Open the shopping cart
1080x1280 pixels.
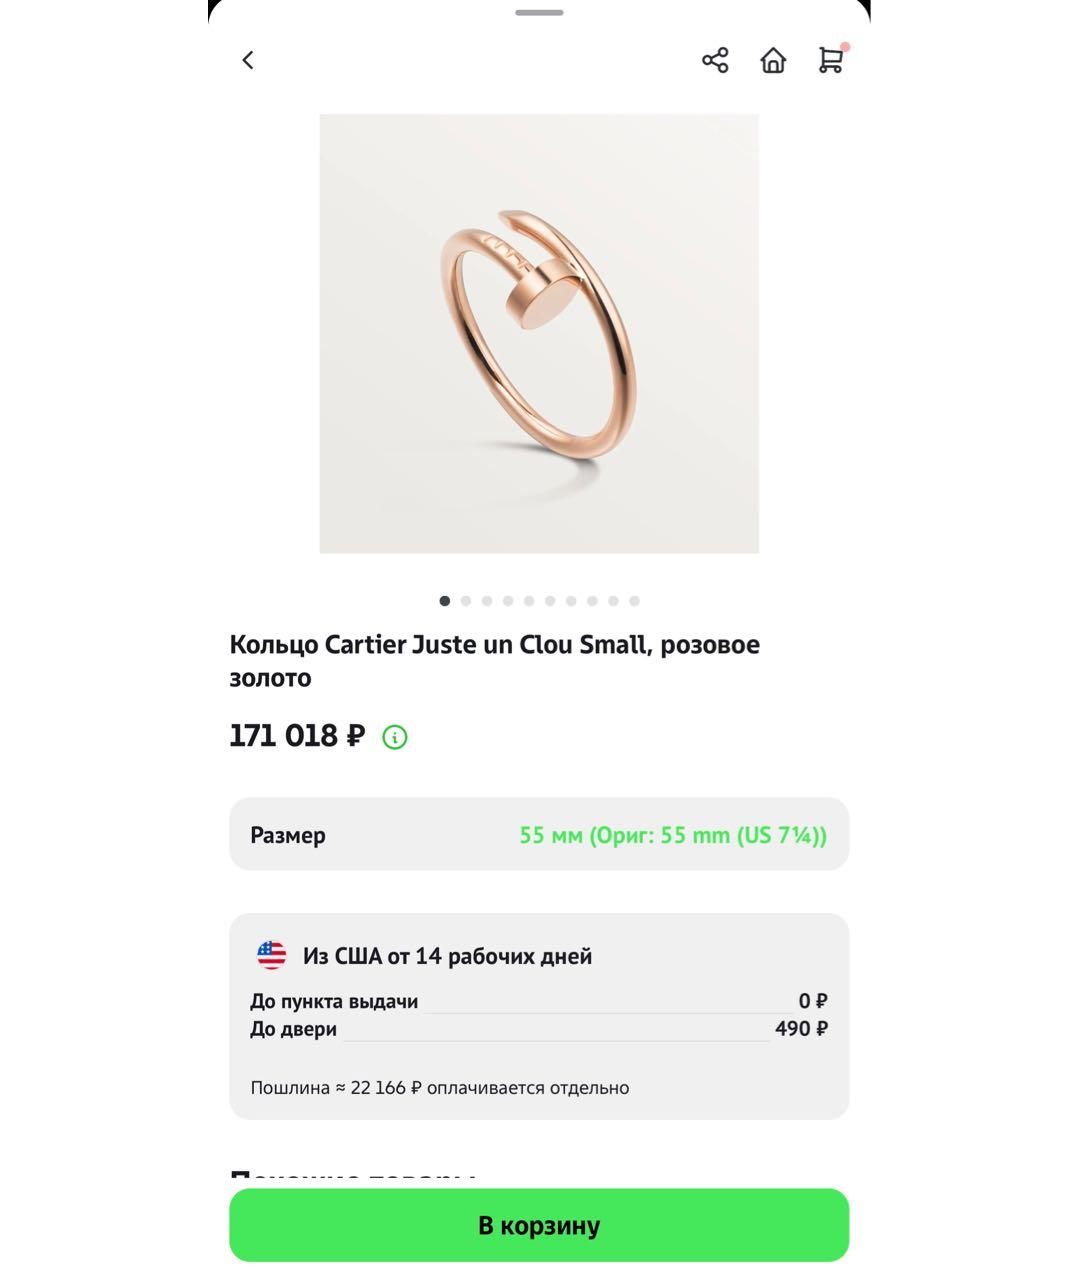830,62
